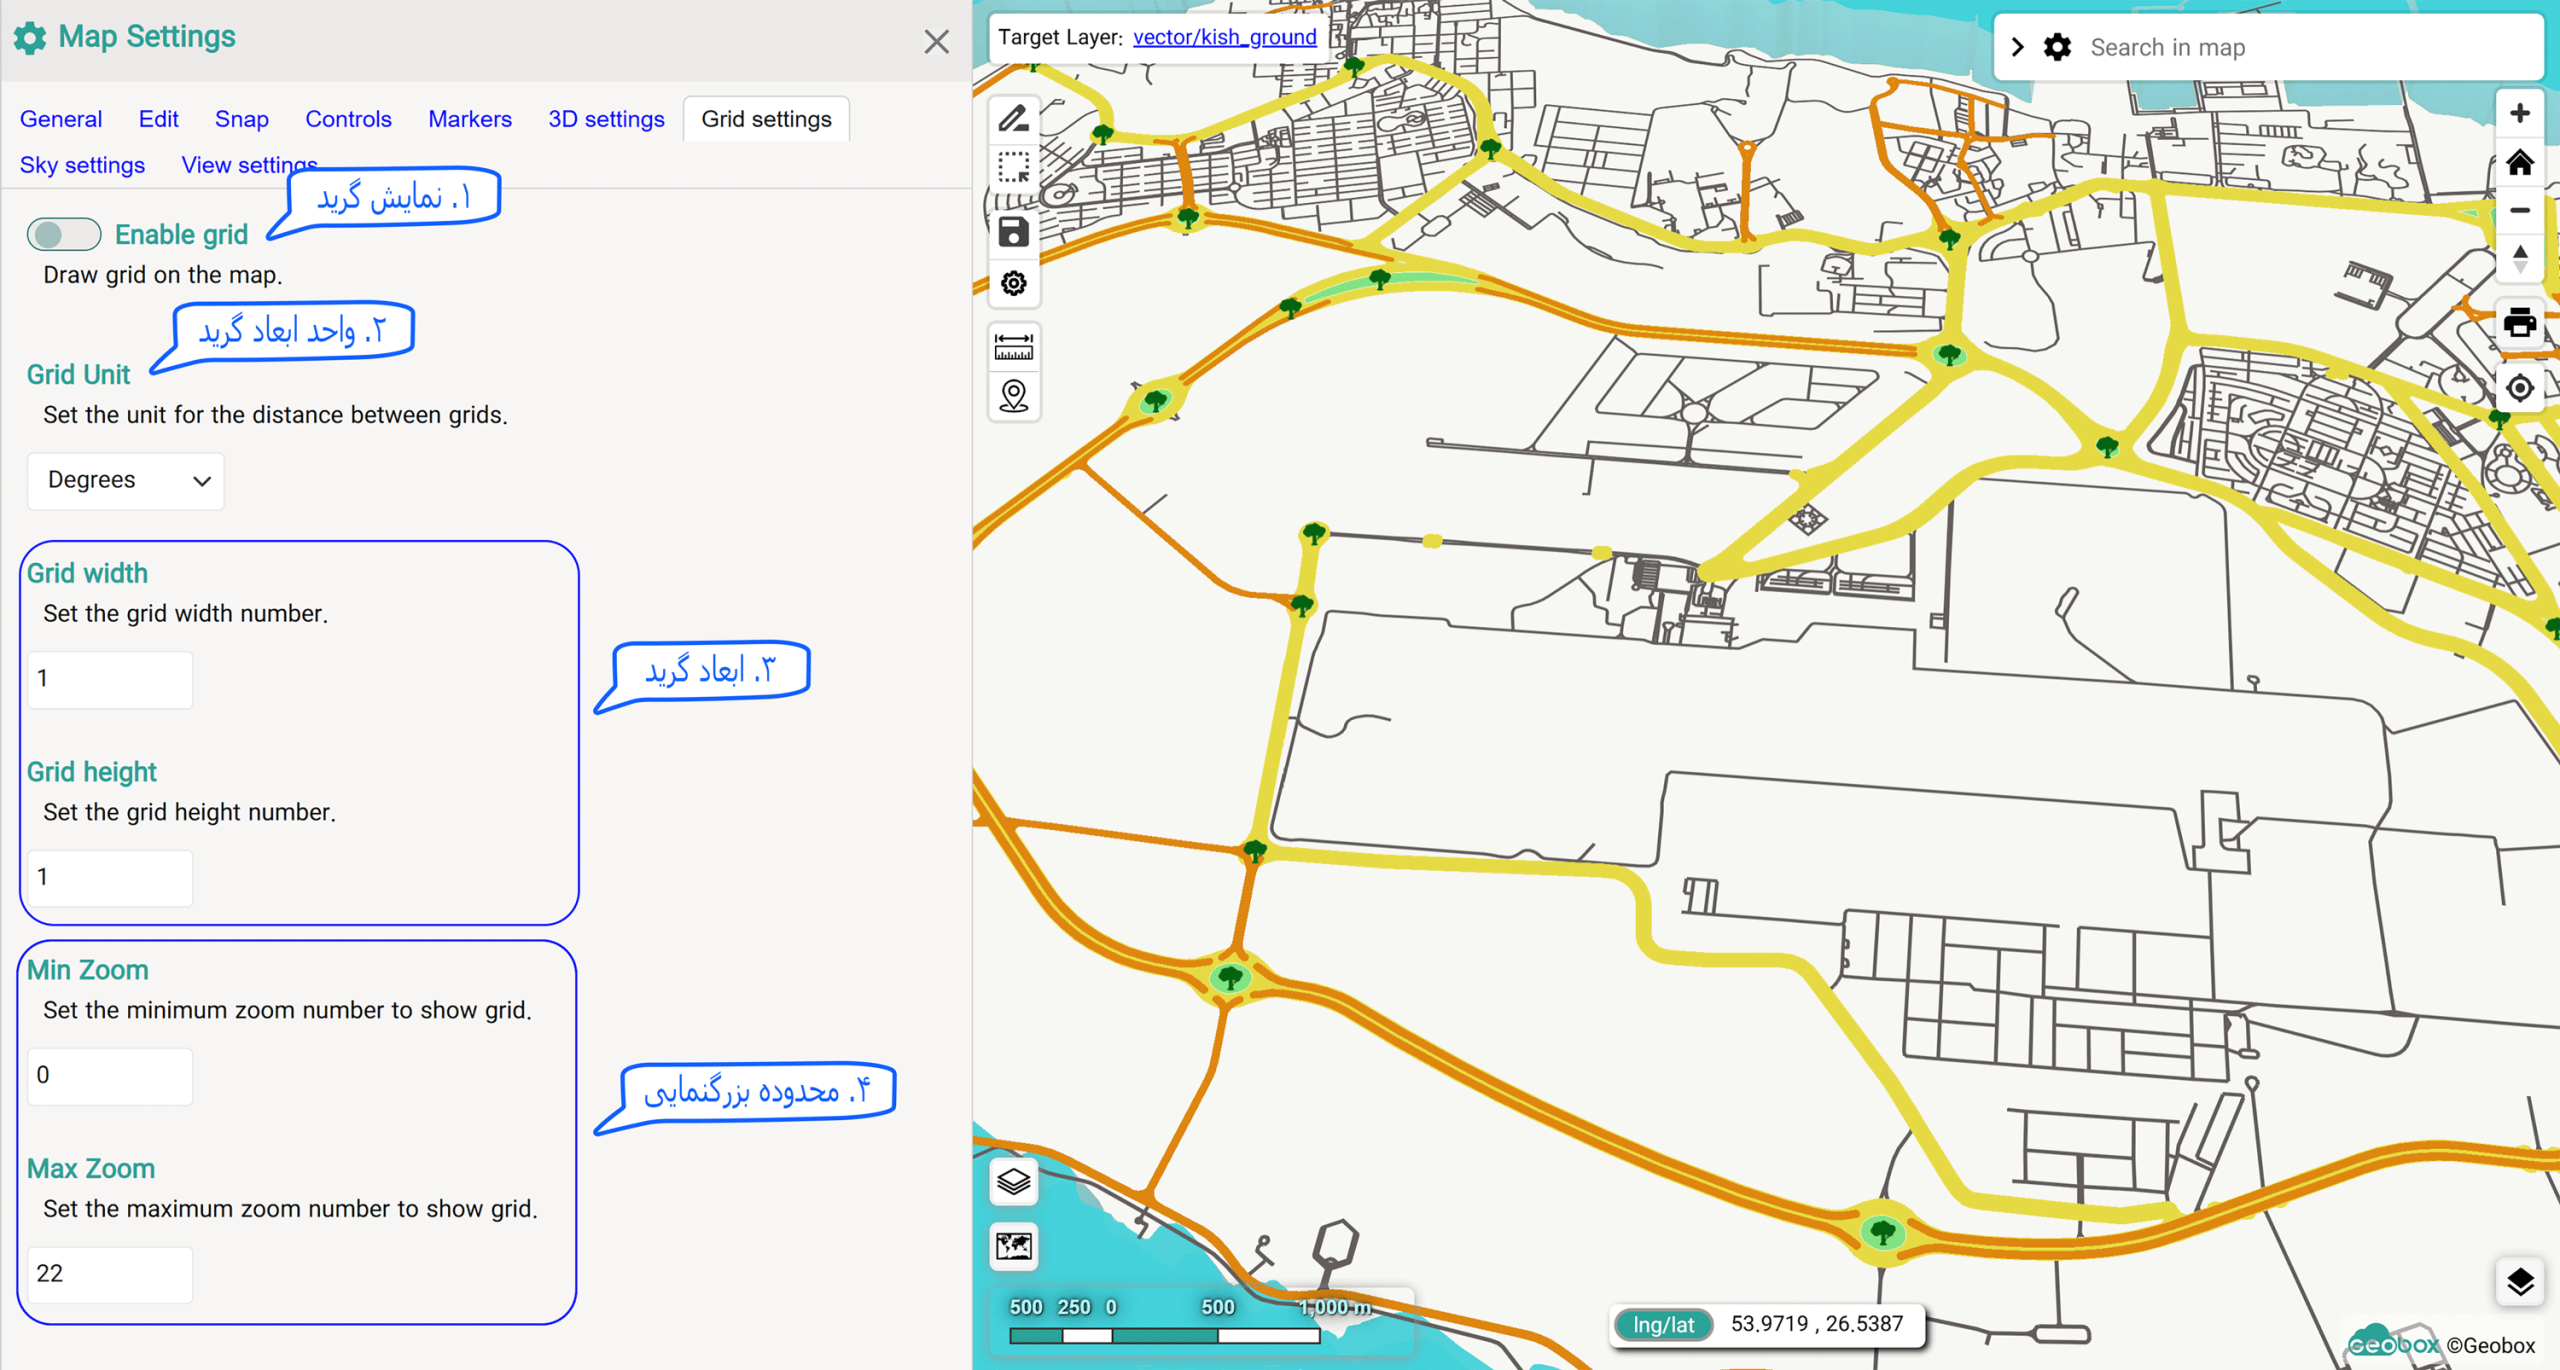2560x1370 pixels.
Task: Select the edit pencil tool on map
Action: pyautogui.click(x=1013, y=118)
